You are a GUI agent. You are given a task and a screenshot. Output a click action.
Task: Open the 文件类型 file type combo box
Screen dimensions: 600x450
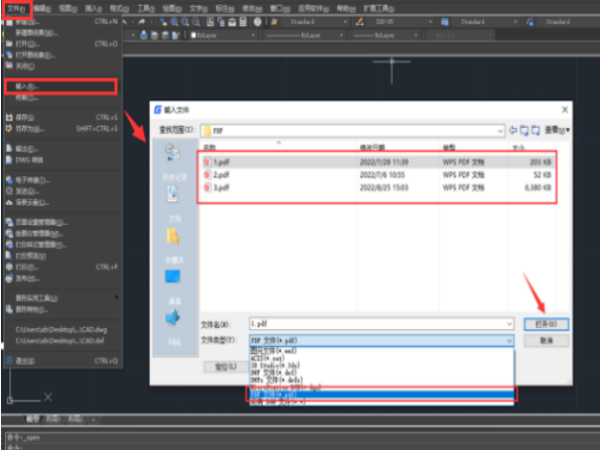pos(380,340)
